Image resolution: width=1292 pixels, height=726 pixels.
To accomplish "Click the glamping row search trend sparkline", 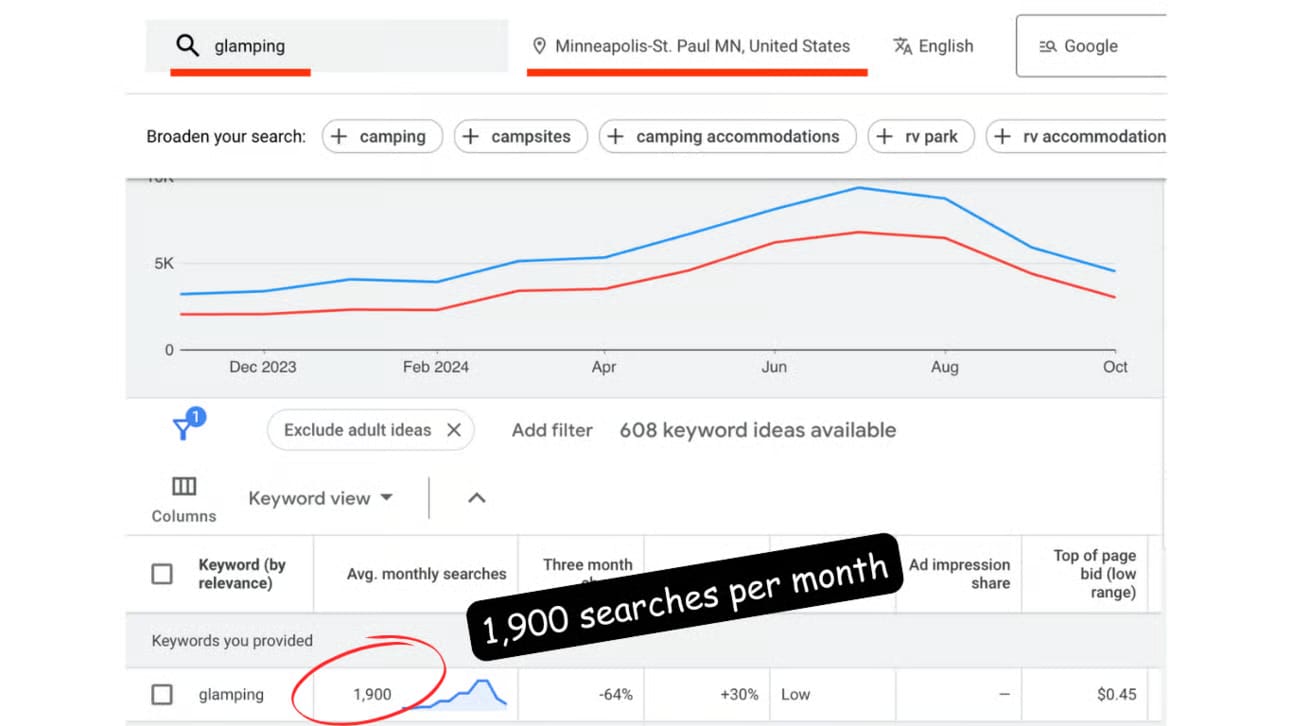I will tap(455, 694).
